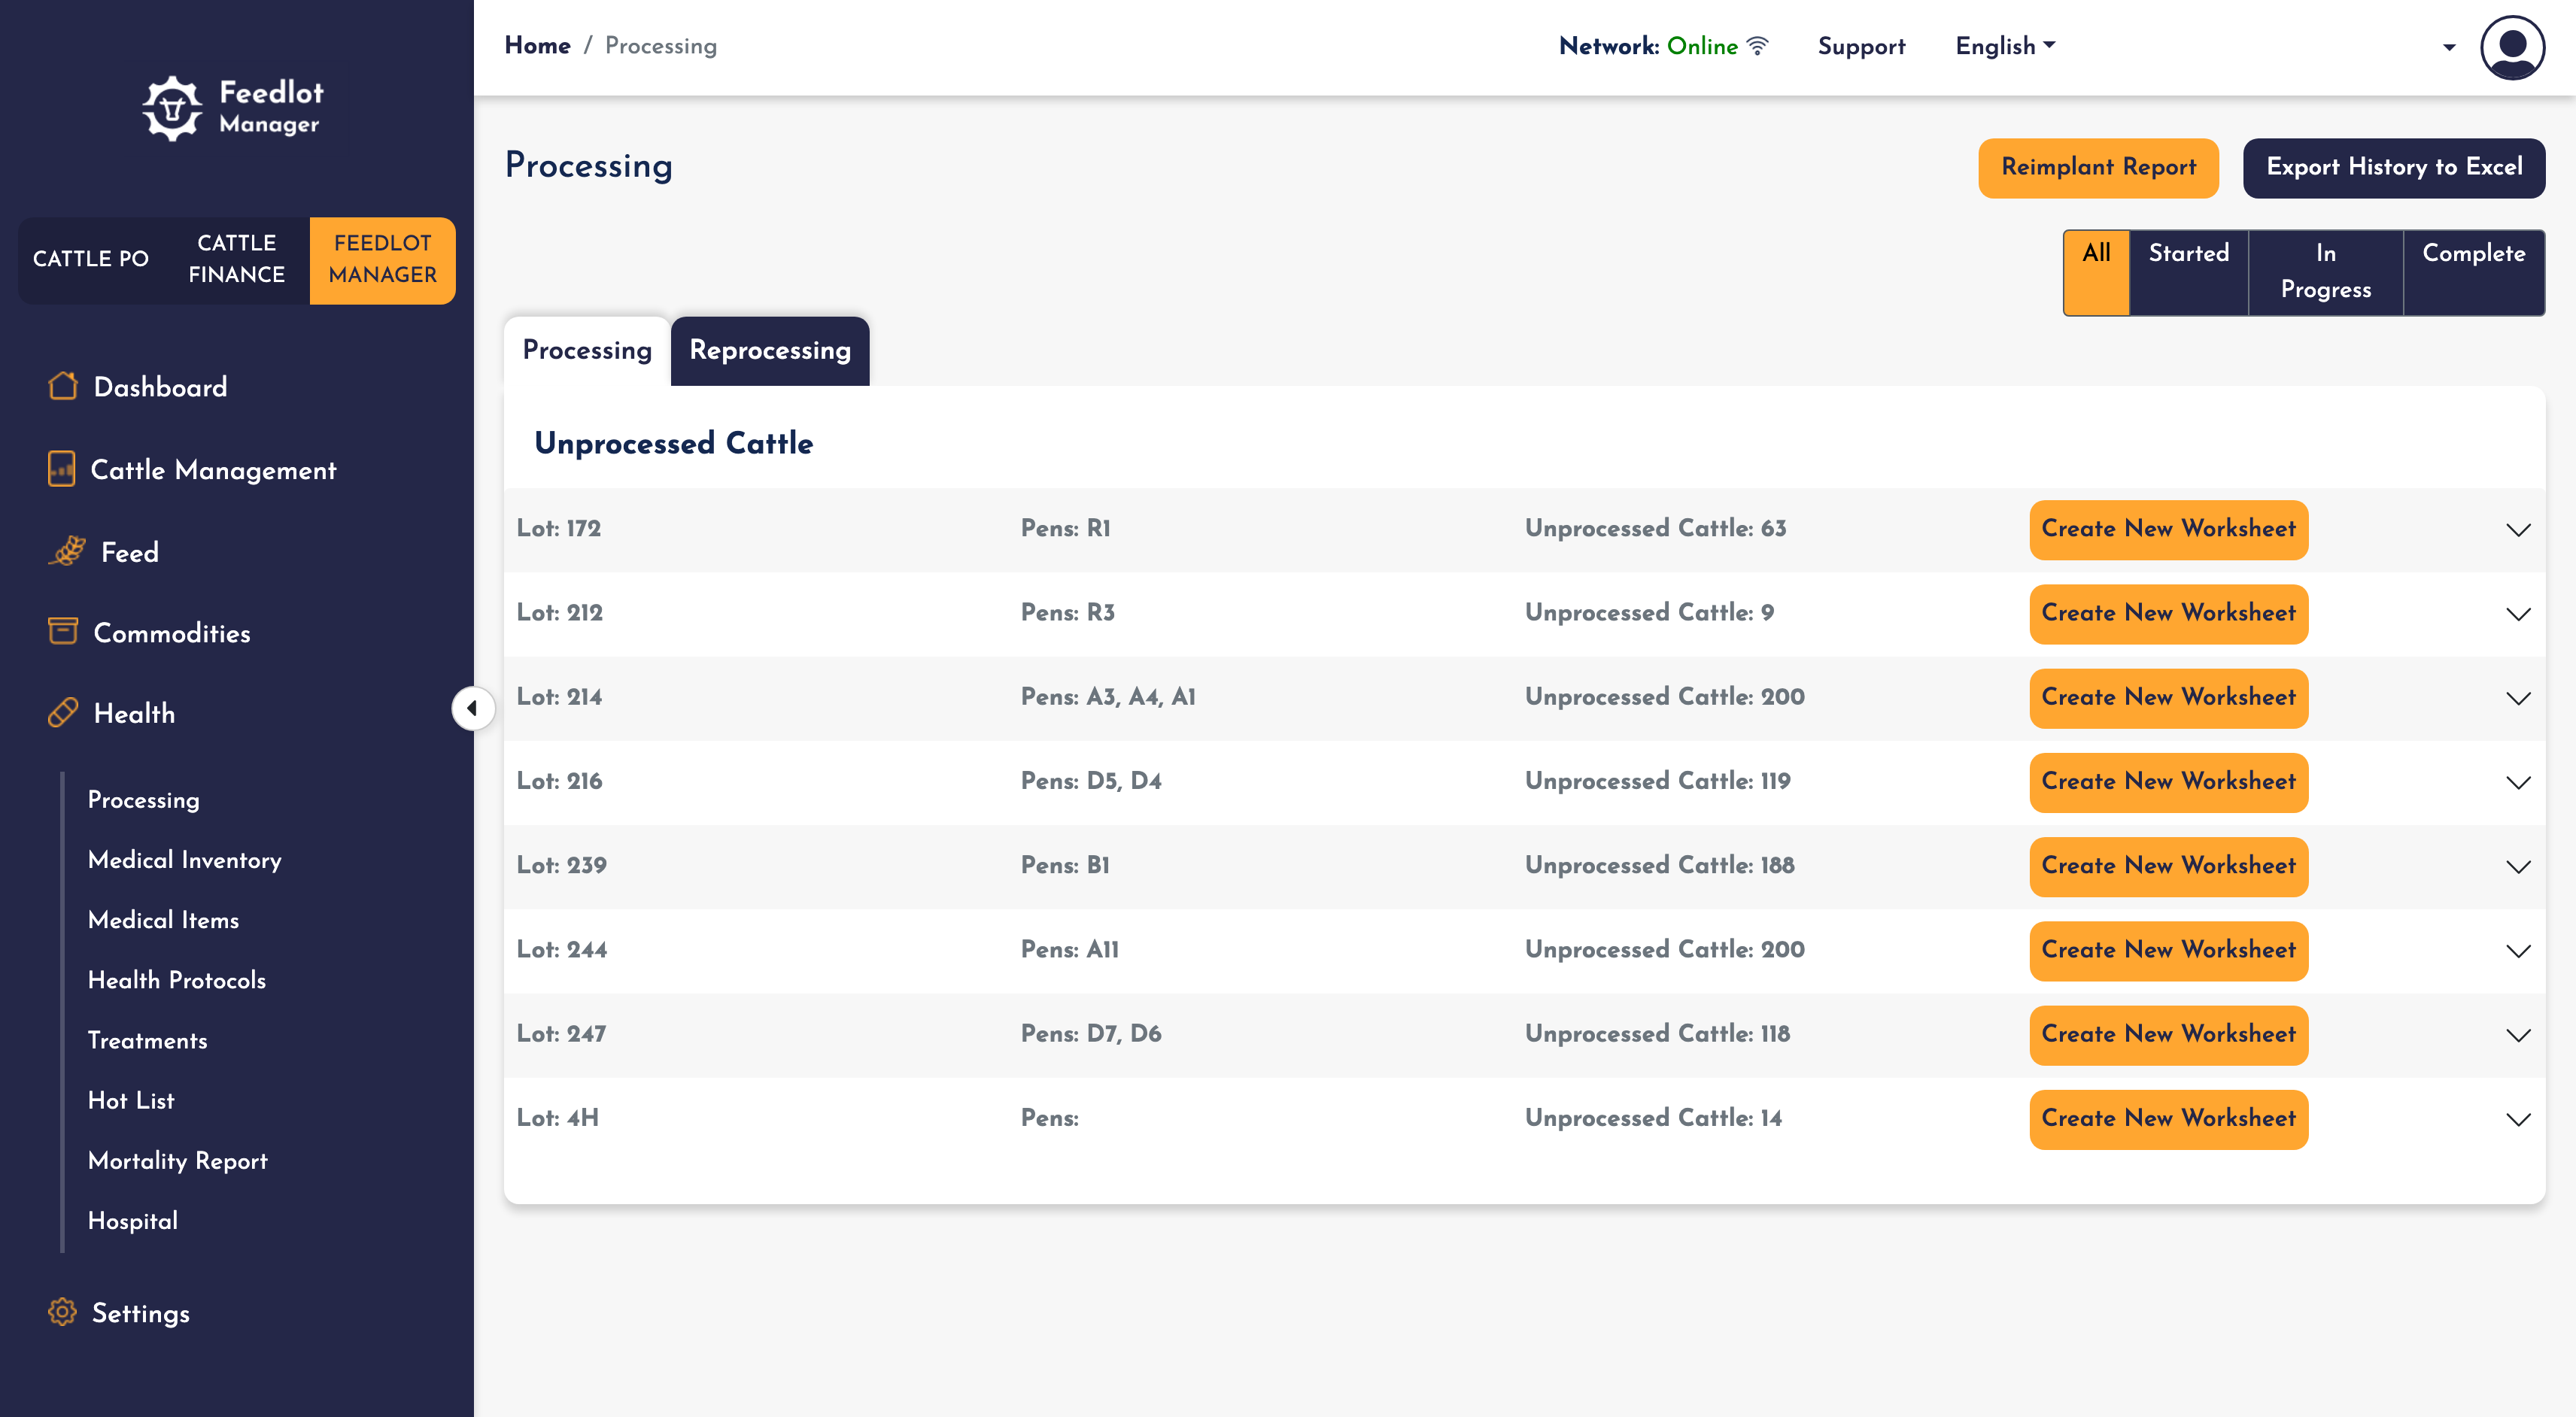Viewport: 2576px width, 1417px height.
Task: Click Export History to Excel
Action: (x=2393, y=168)
